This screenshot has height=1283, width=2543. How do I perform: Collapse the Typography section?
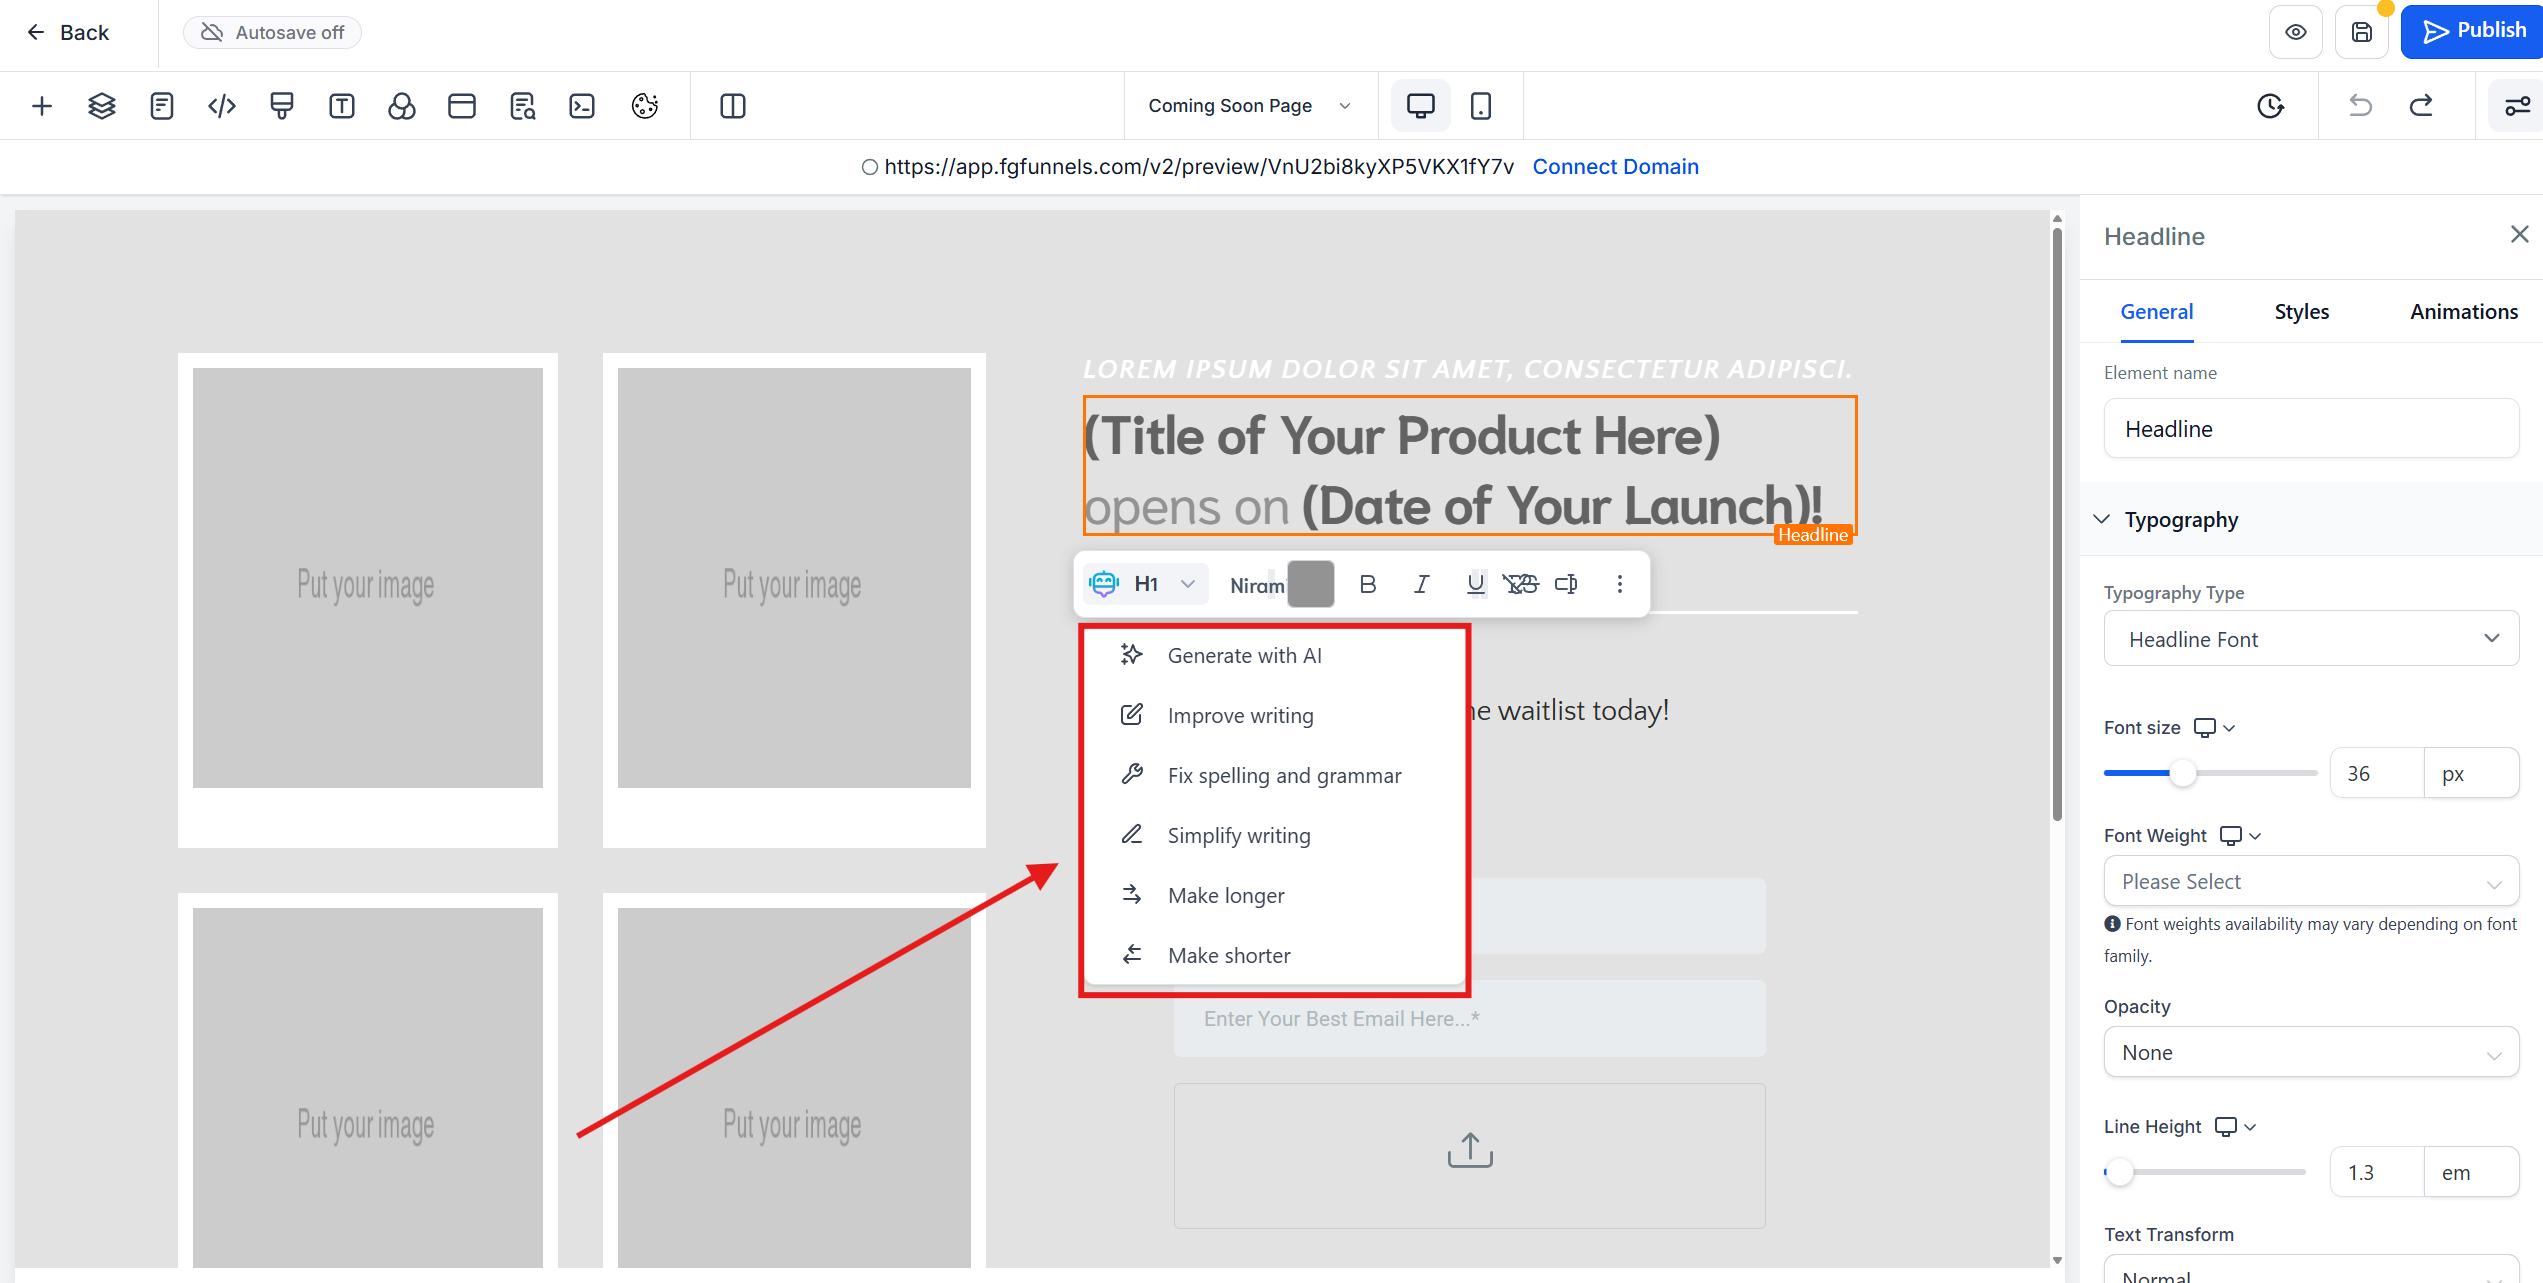click(x=2101, y=520)
